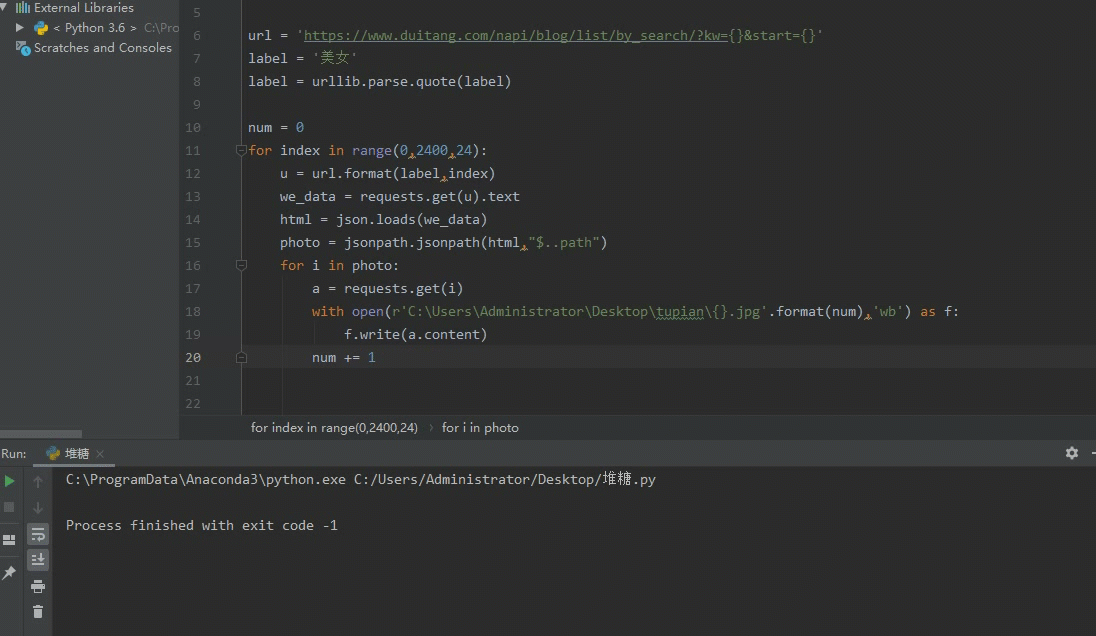The image size is (1096, 636).
Task: Click 'url.format(label,index)' on line 12
Action: (x=403, y=173)
